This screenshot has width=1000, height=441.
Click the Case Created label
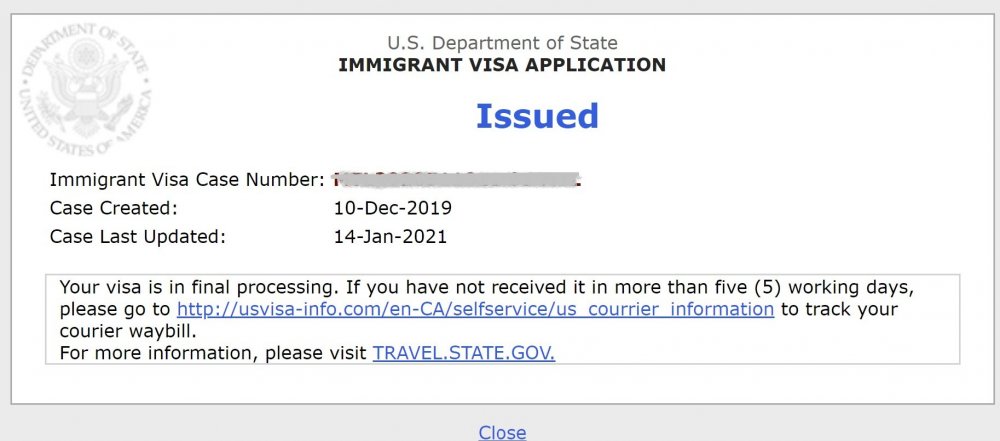[x=113, y=208]
